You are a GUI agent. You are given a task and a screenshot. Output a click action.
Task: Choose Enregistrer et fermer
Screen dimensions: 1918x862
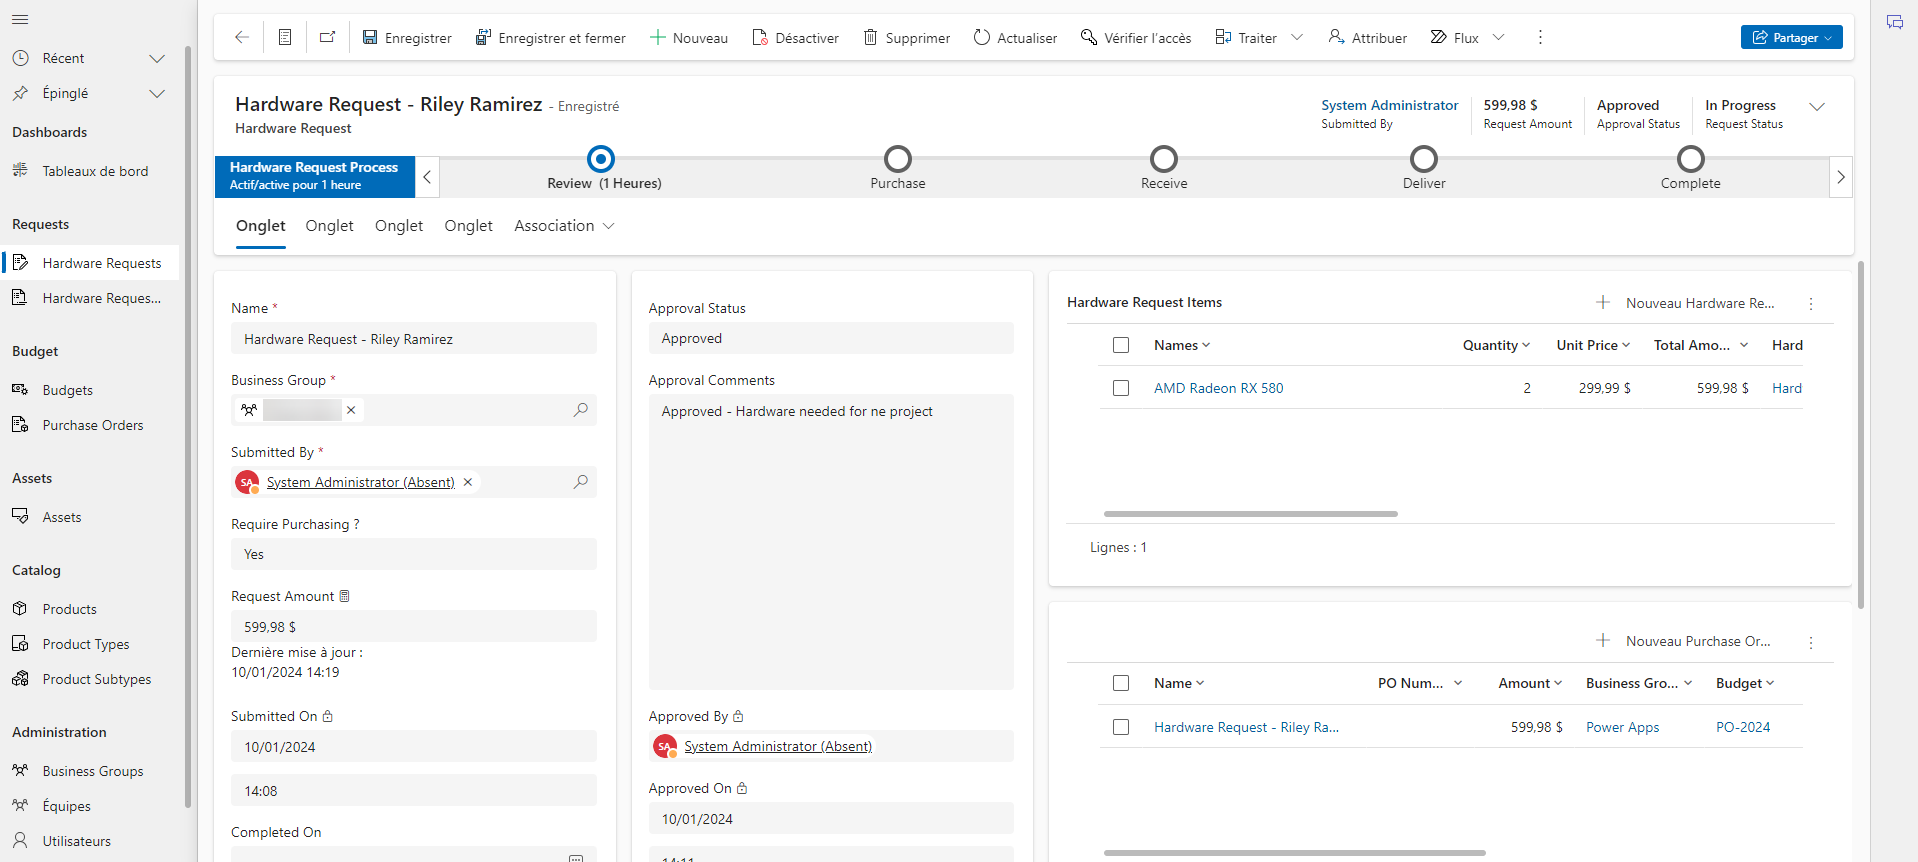click(551, 38)
